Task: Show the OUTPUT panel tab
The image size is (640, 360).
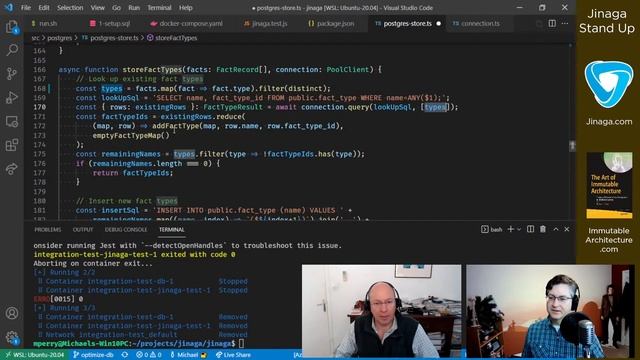Action: [83, 230]
